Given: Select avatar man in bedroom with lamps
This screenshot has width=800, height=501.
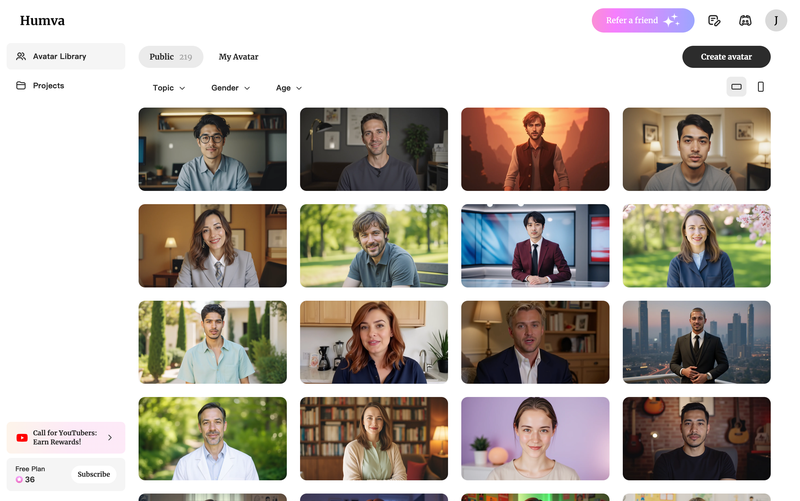Looking at the screenshot, I should point(696,149).
